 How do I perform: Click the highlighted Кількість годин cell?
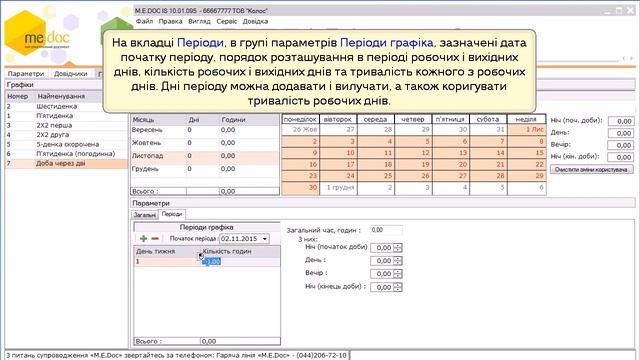(240, 262)
